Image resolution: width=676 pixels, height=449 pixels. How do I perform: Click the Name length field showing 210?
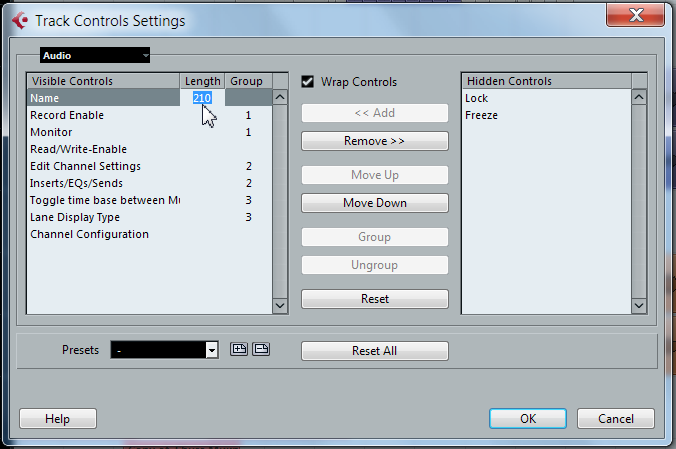[202, 98]
